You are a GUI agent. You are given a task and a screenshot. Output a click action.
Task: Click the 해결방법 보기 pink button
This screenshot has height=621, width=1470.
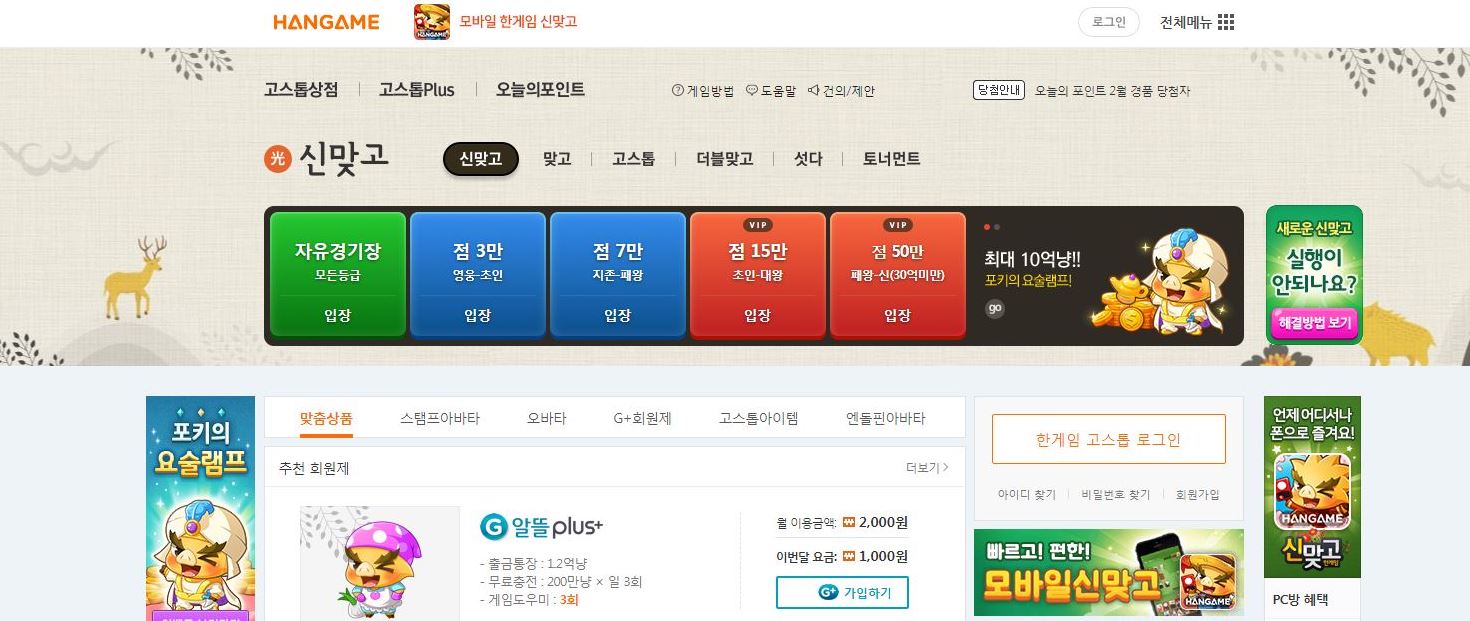tap(1314, 323)
